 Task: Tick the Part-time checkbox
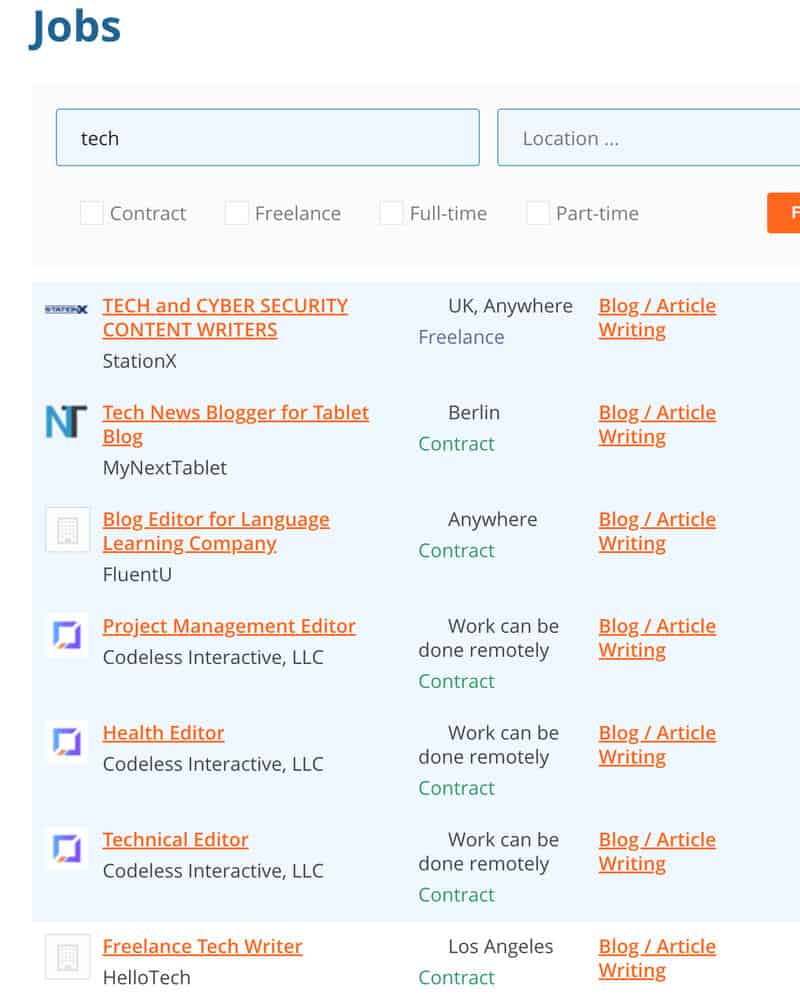[538, 213]
